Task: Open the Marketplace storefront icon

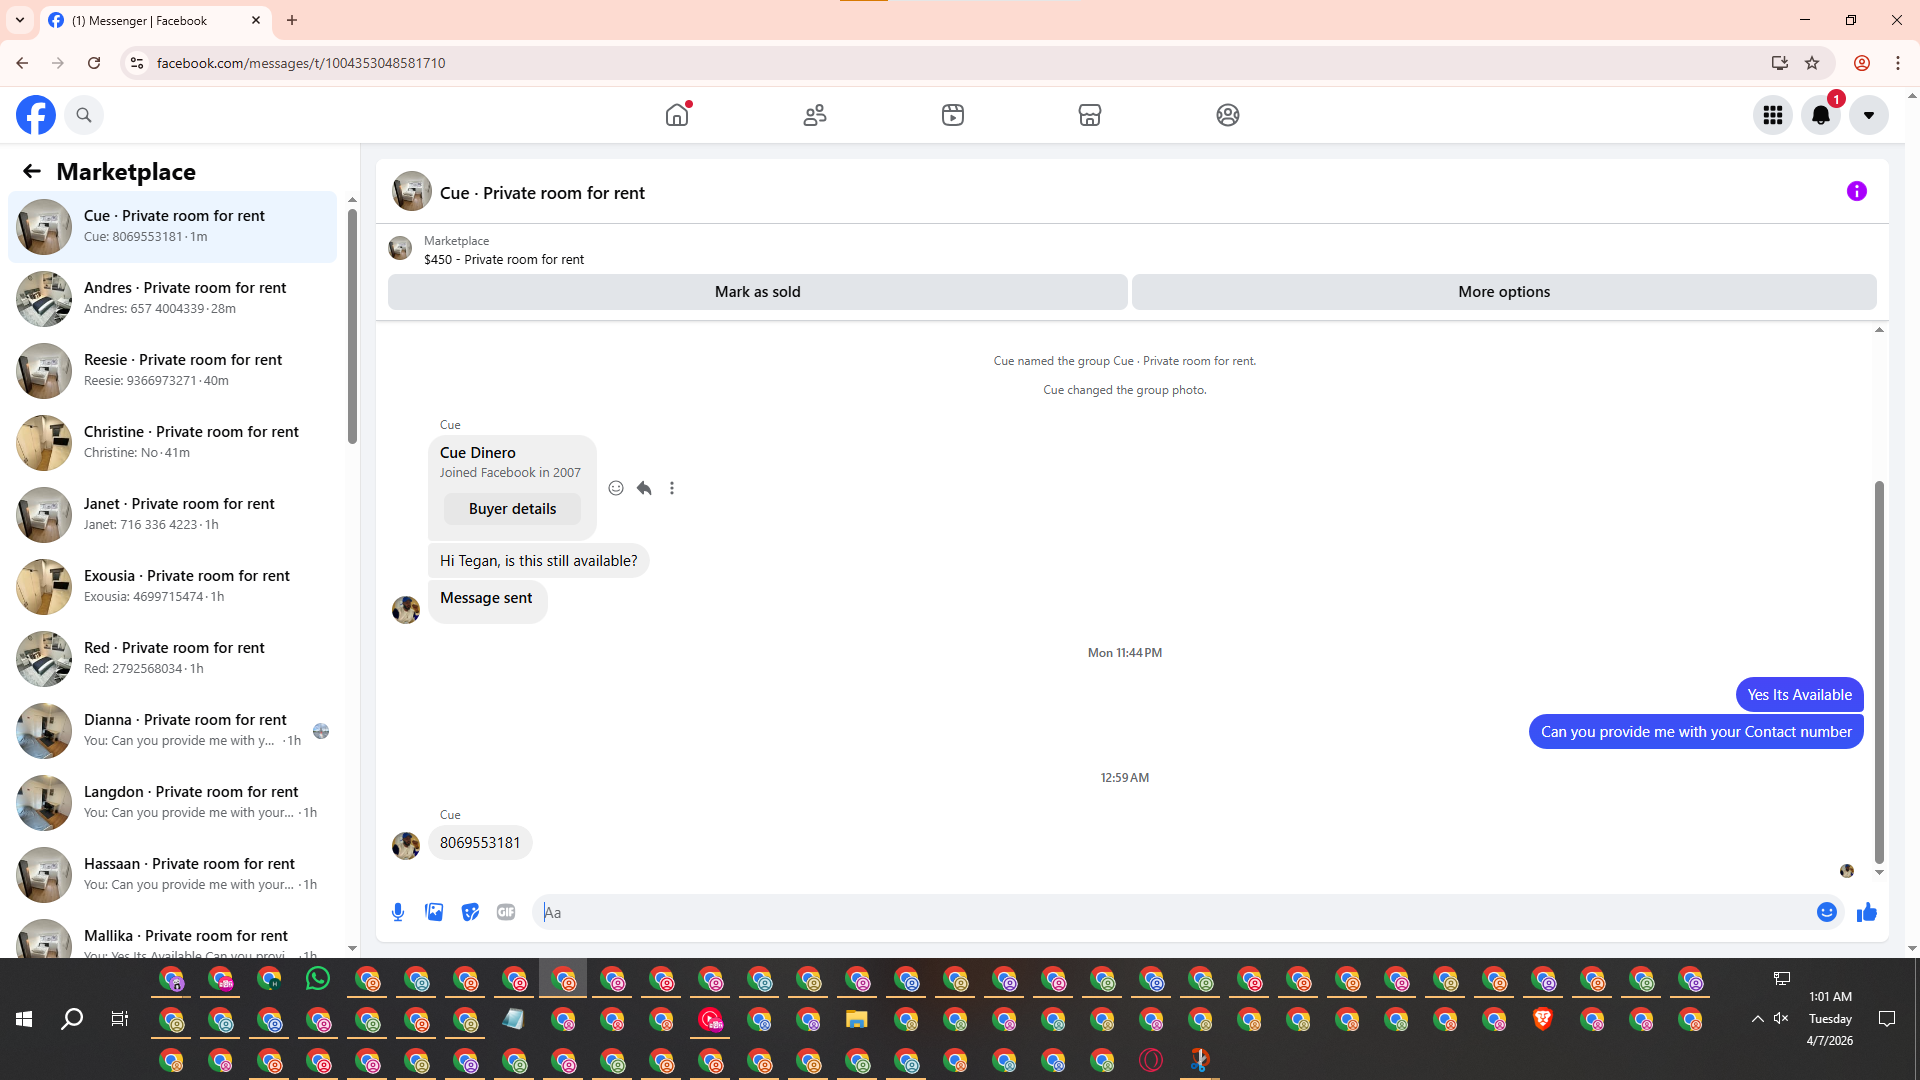Action: pos(1090,115)
